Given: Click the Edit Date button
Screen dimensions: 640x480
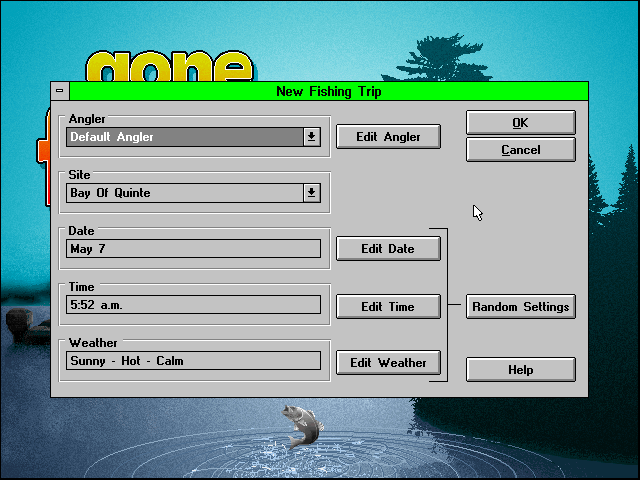Looking at the screenshot, I should (x=388, y=249).
